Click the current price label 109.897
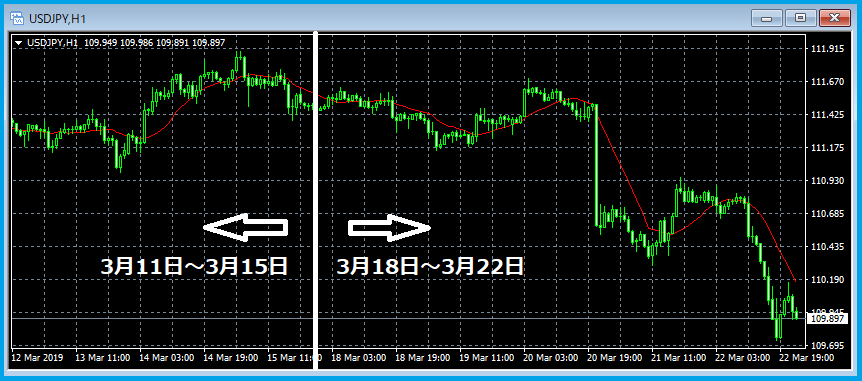 coord(827,319)
